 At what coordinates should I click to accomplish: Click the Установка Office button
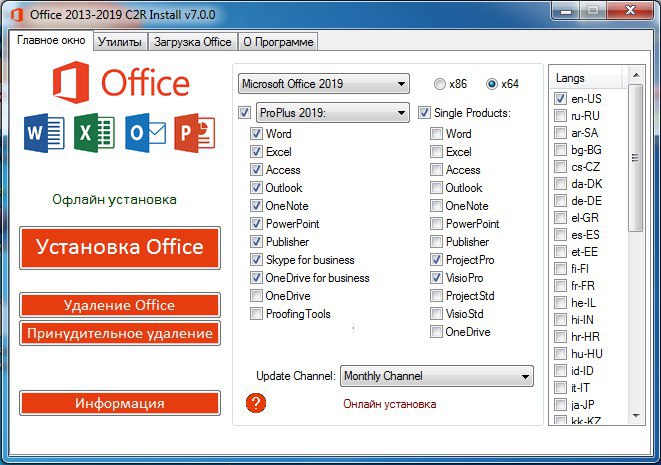pyautogui.click(x=120, y=247)
